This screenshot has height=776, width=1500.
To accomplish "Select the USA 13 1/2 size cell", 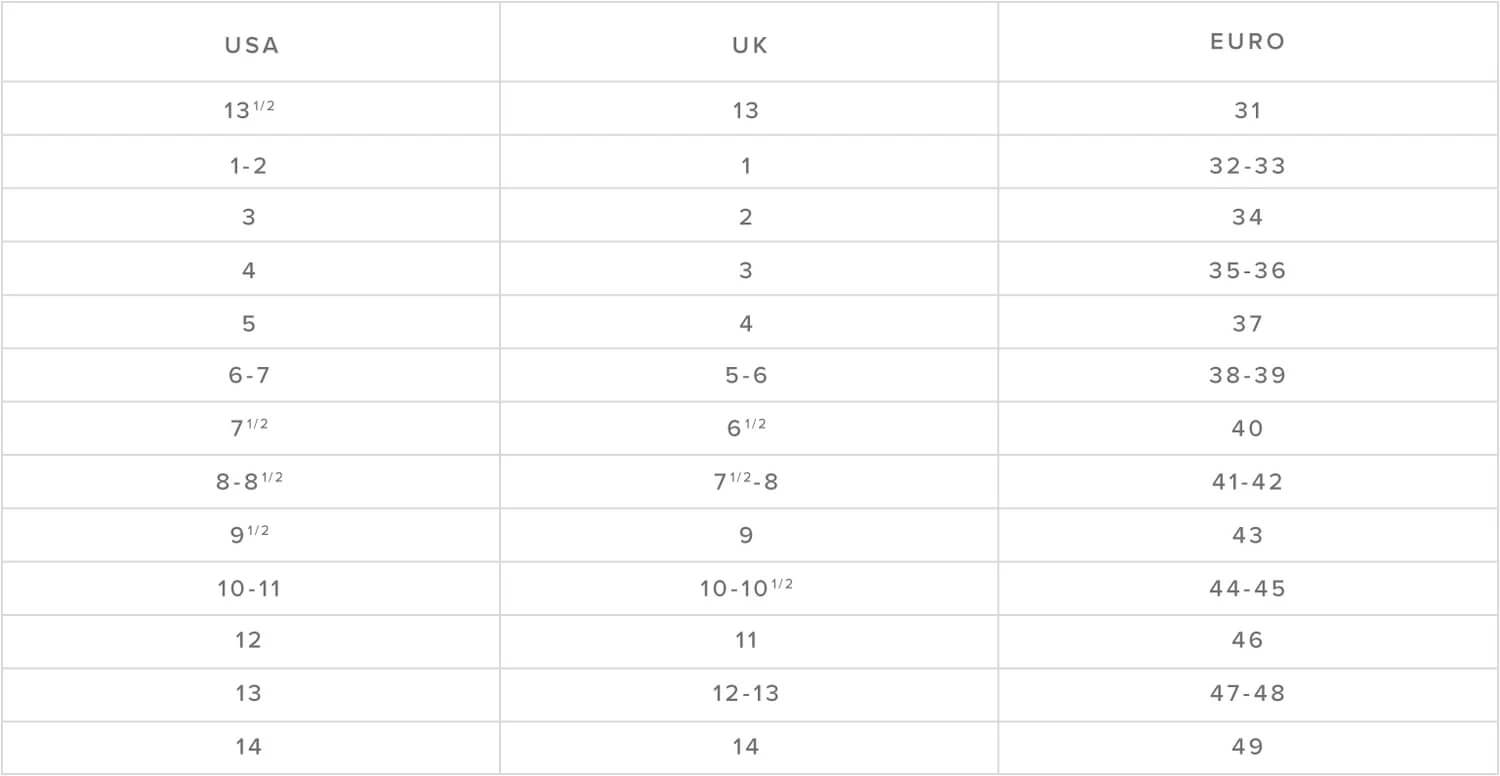I will (249, 109).
